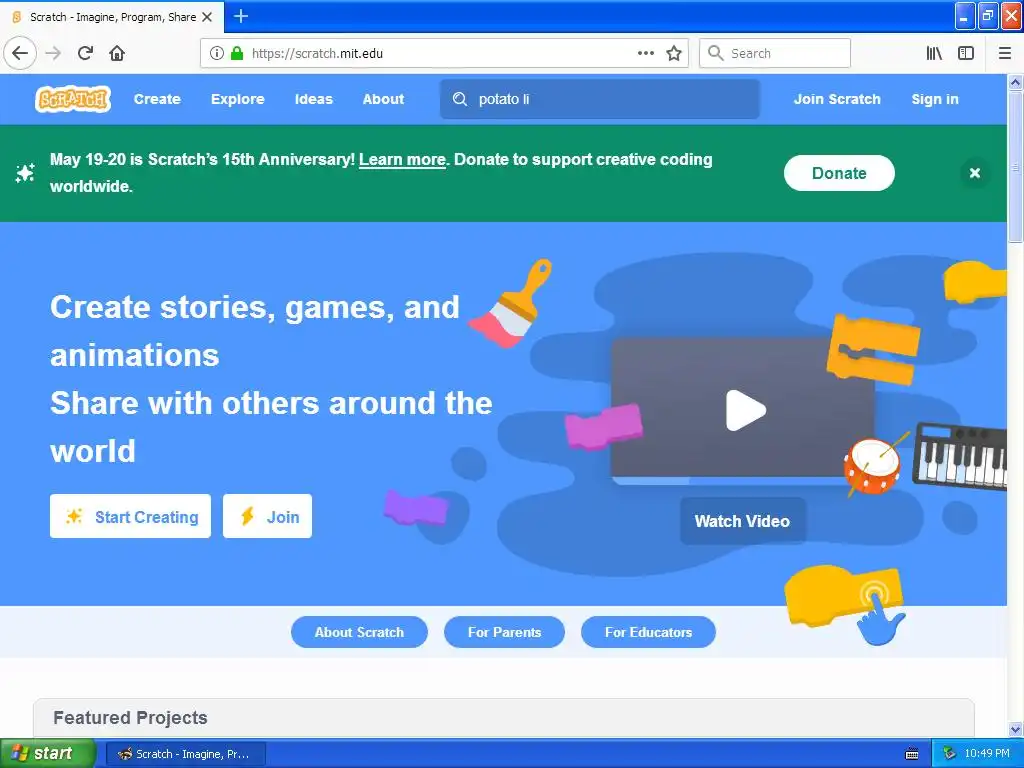This screenshot has height=768, width=1024.
Task: Click the Scratch search field containing potato li
Action: coord(600,99)
